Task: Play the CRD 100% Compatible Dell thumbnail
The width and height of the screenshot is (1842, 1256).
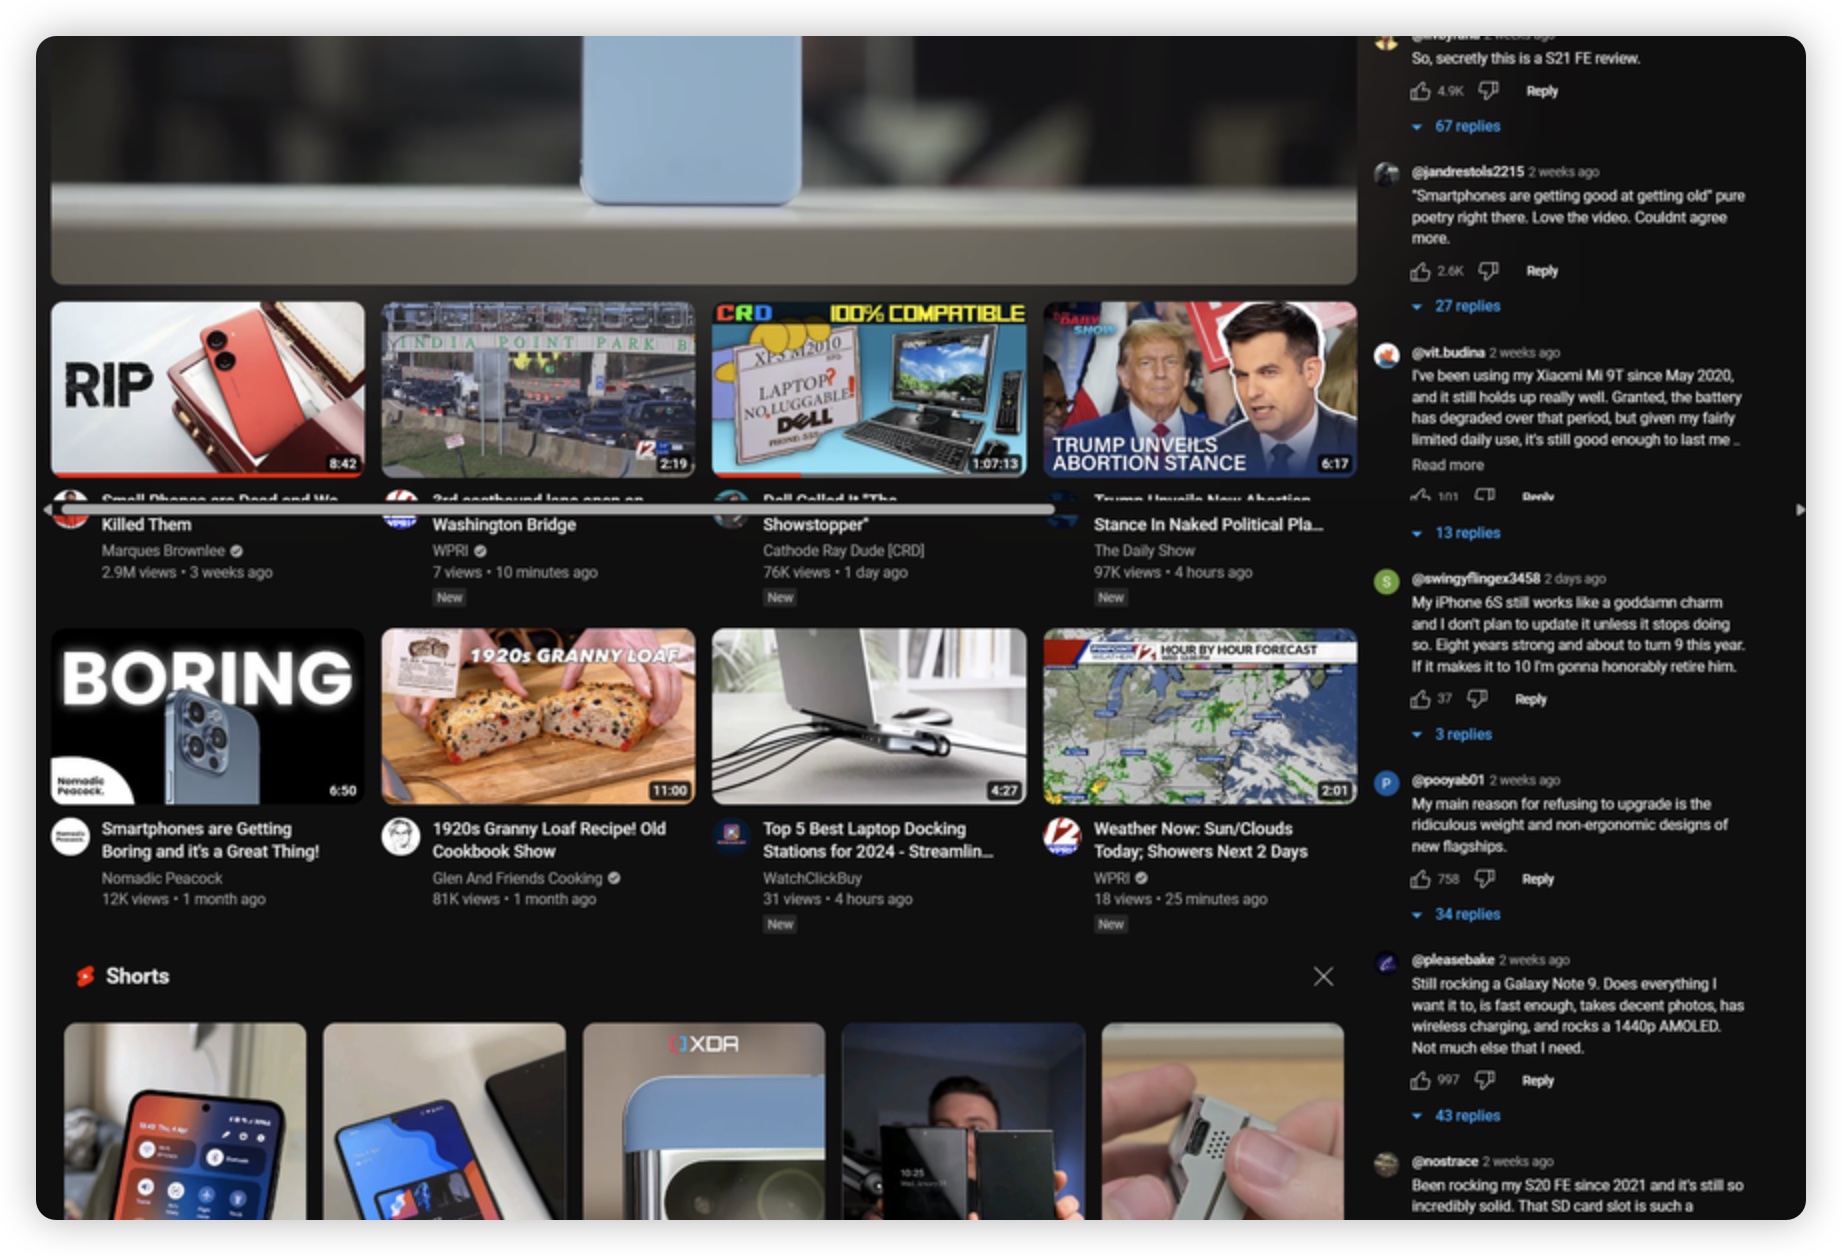Action: (869, 389)
